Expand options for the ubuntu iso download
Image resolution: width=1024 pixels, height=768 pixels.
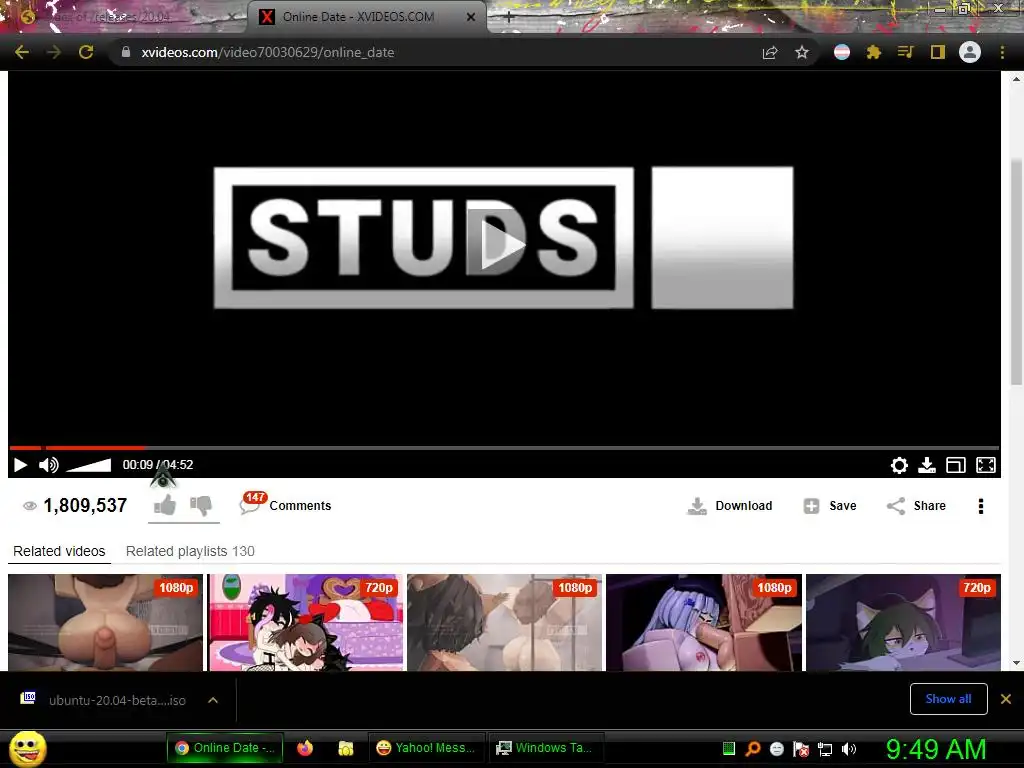coord(213,700)
